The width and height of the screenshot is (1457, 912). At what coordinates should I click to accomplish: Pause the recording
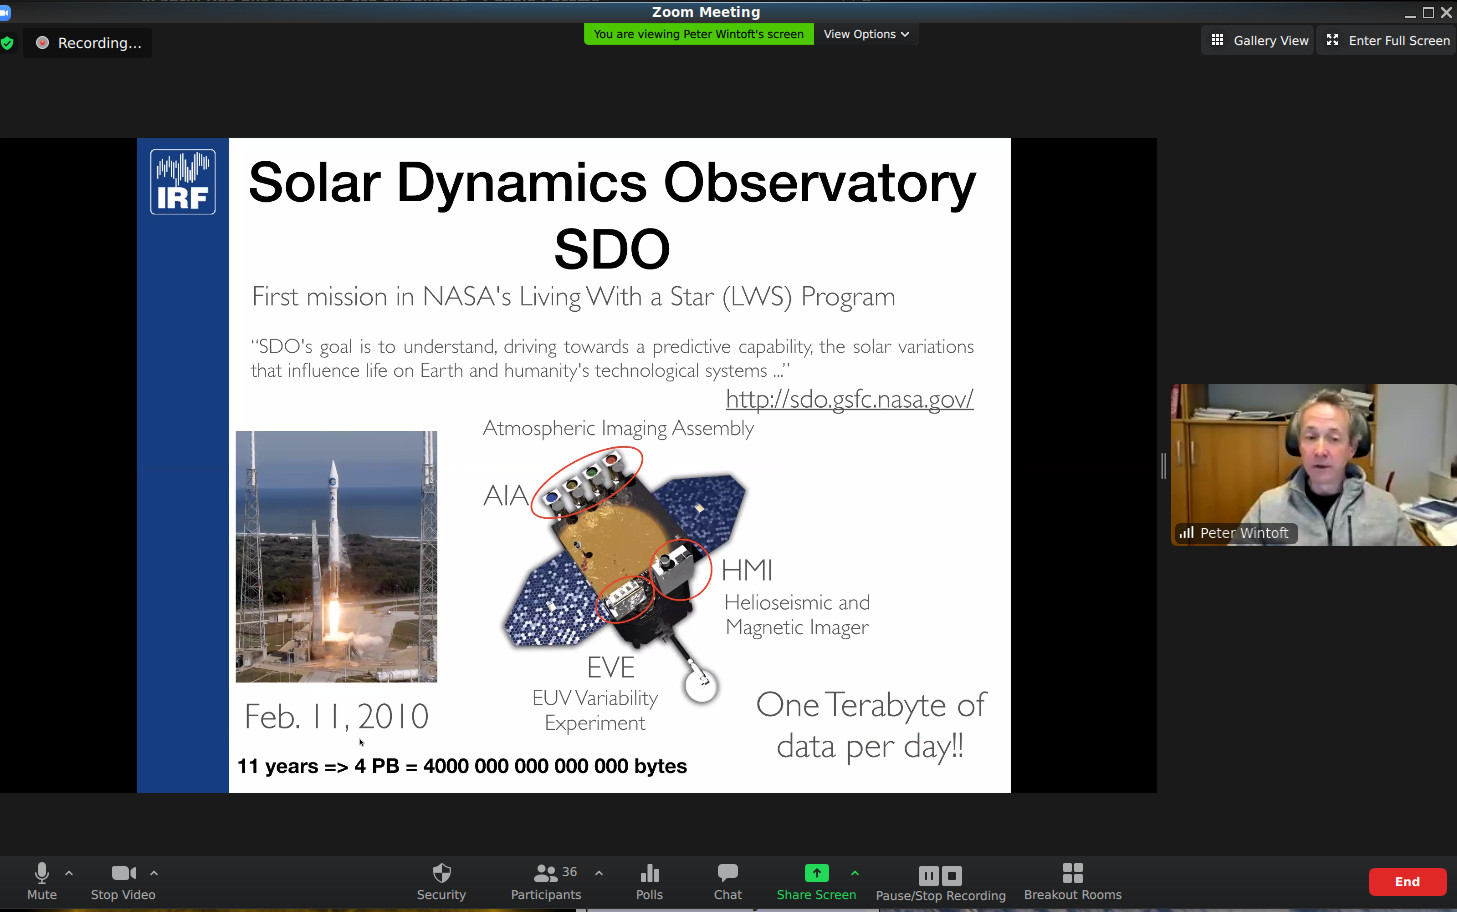(929, 876)
